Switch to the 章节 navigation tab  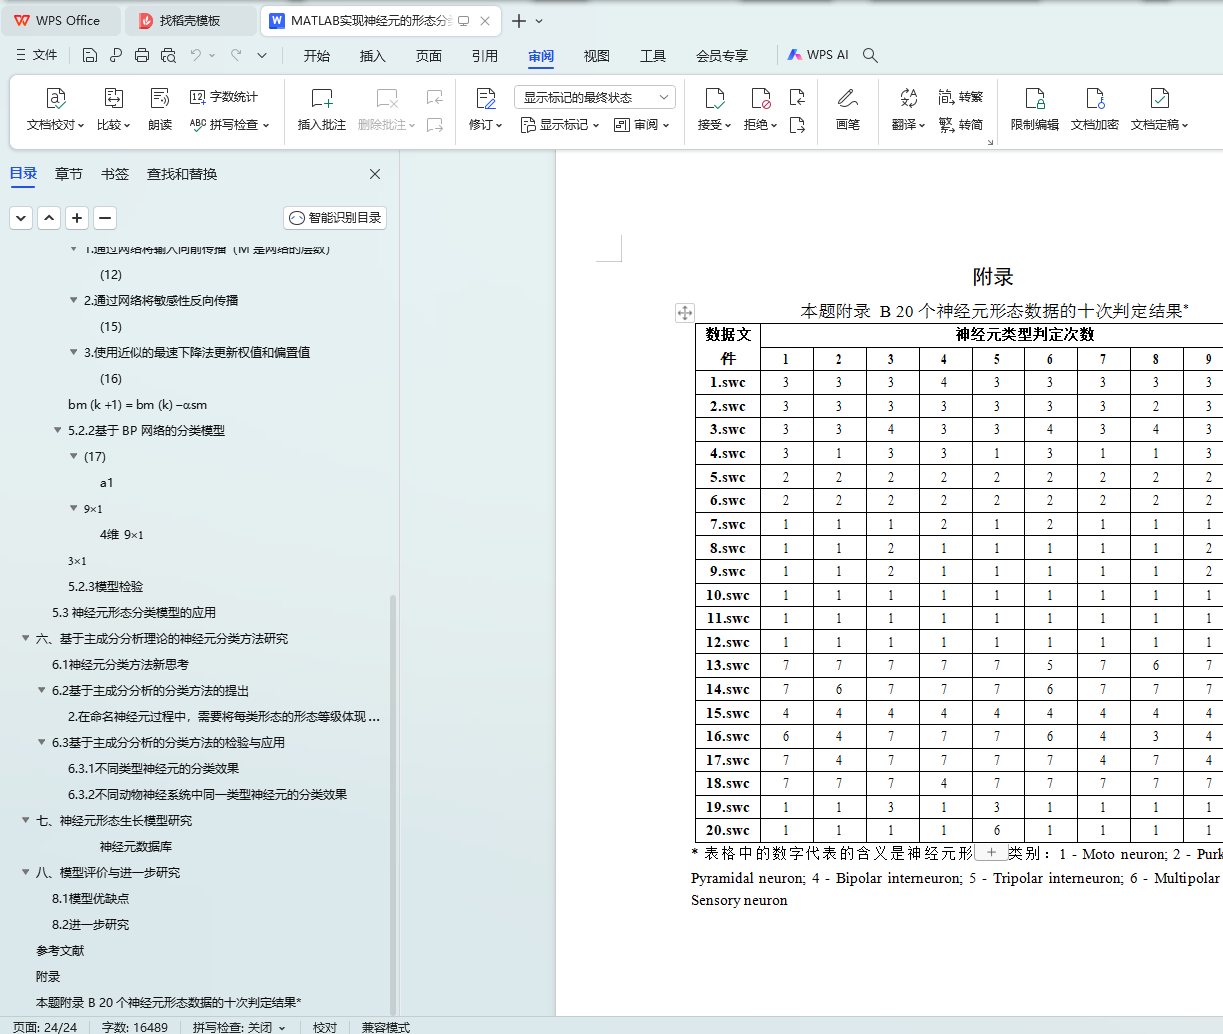click(x=69, y=174)
